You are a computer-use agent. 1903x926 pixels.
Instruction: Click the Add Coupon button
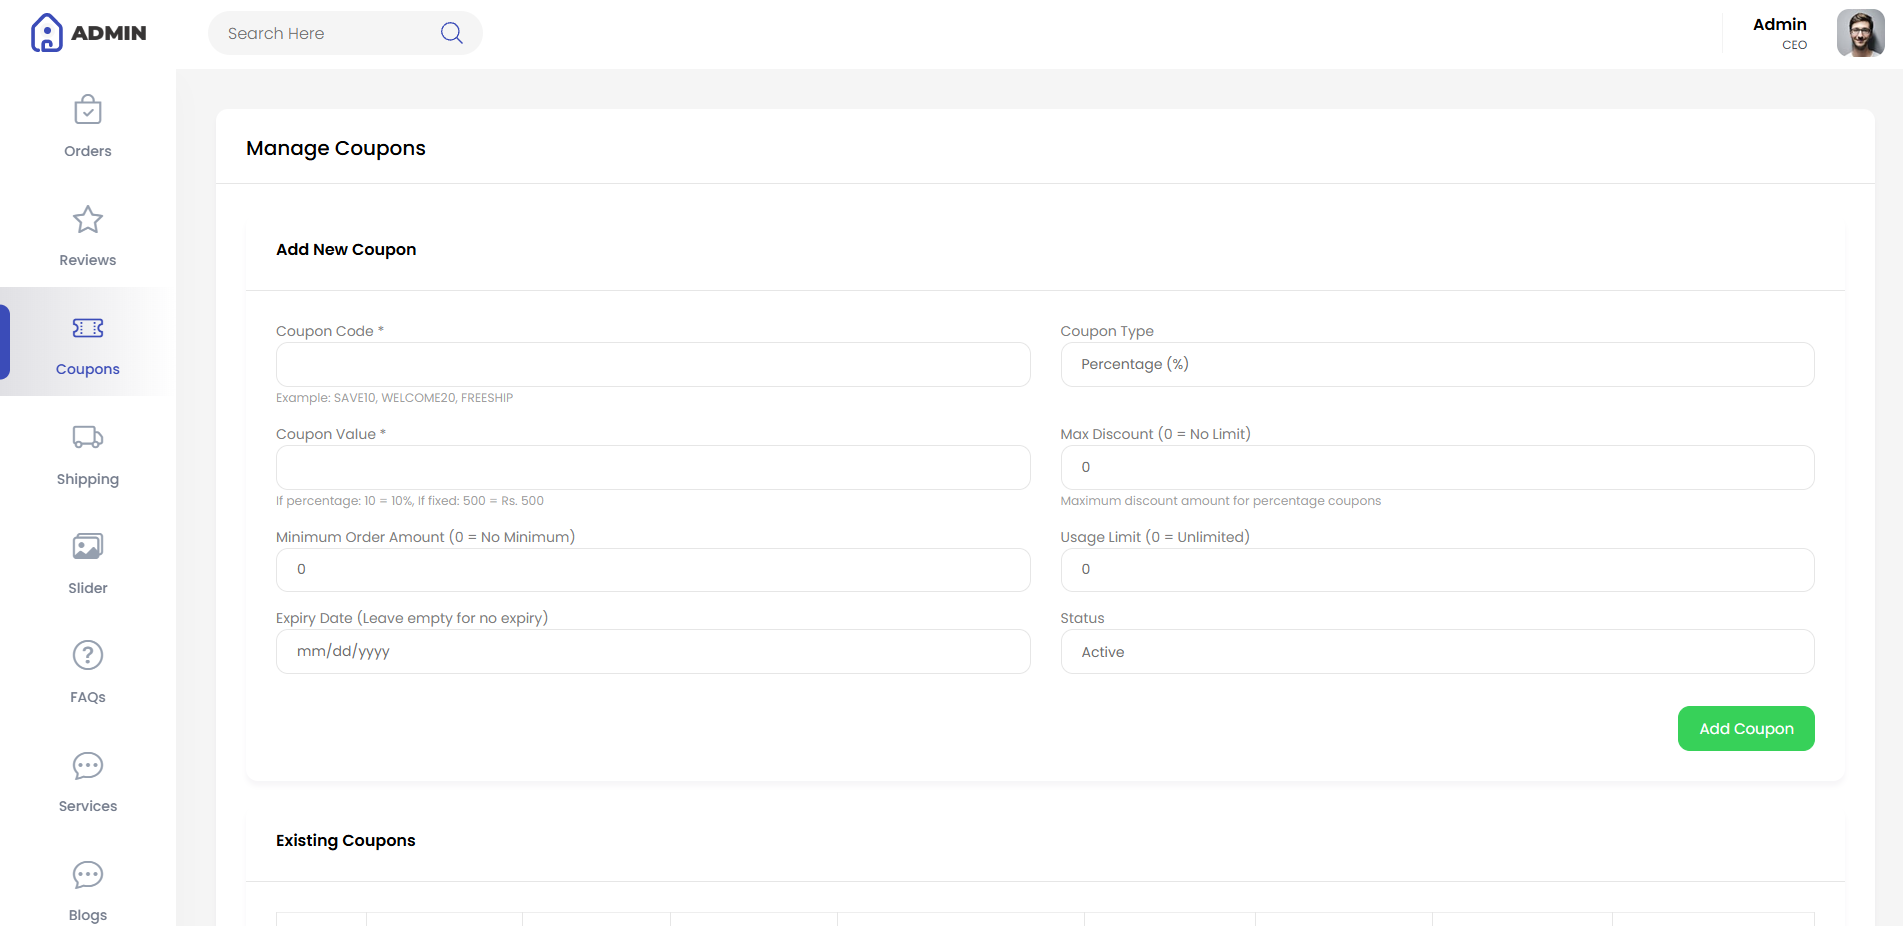tap(1746, 729)
